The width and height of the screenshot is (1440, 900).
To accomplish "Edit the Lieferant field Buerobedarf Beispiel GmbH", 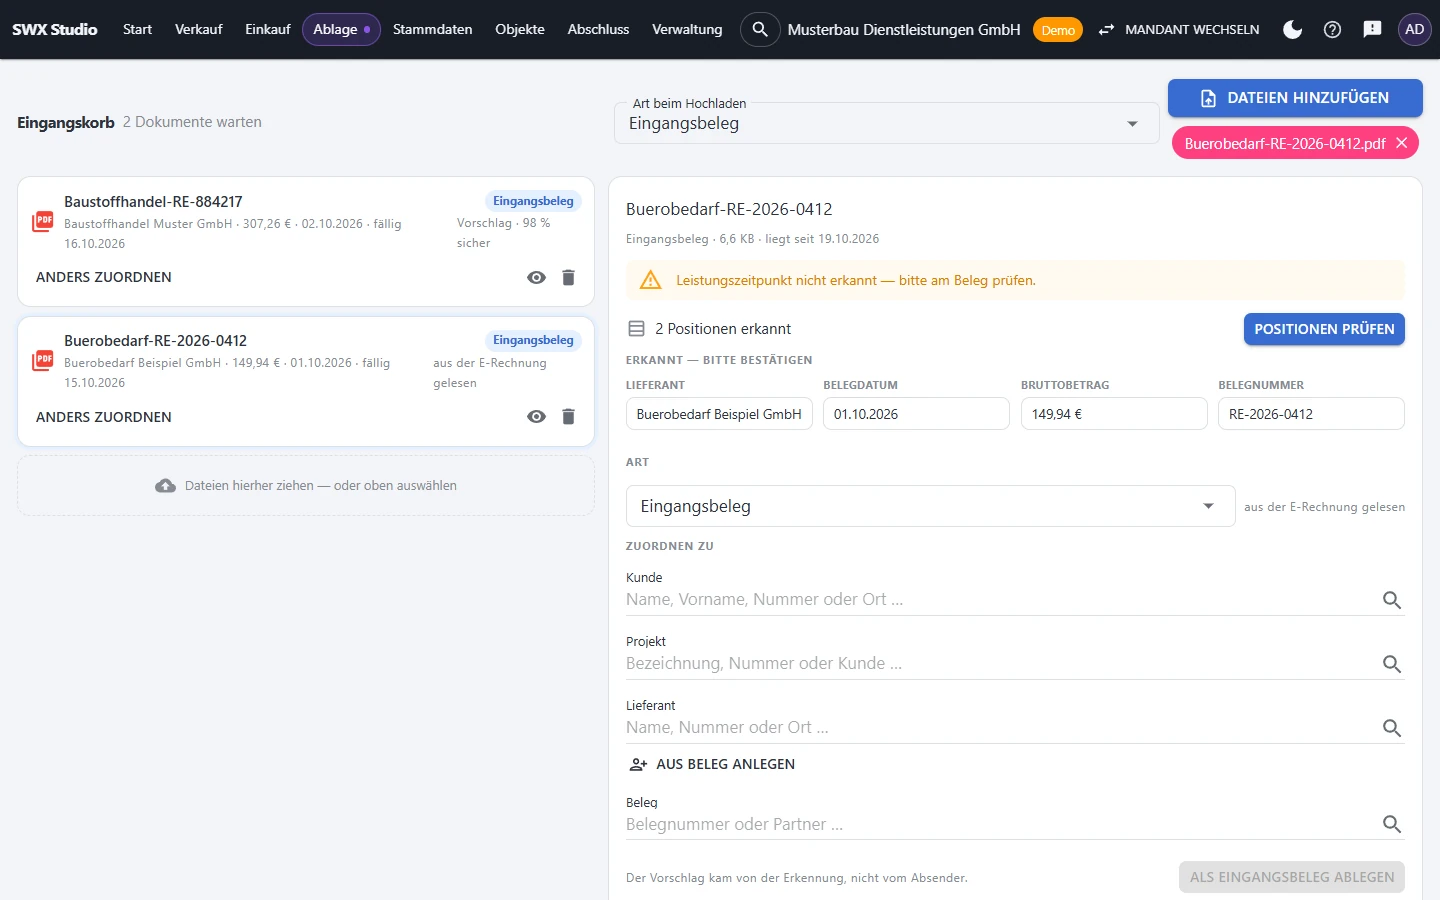I will (719, 414).
